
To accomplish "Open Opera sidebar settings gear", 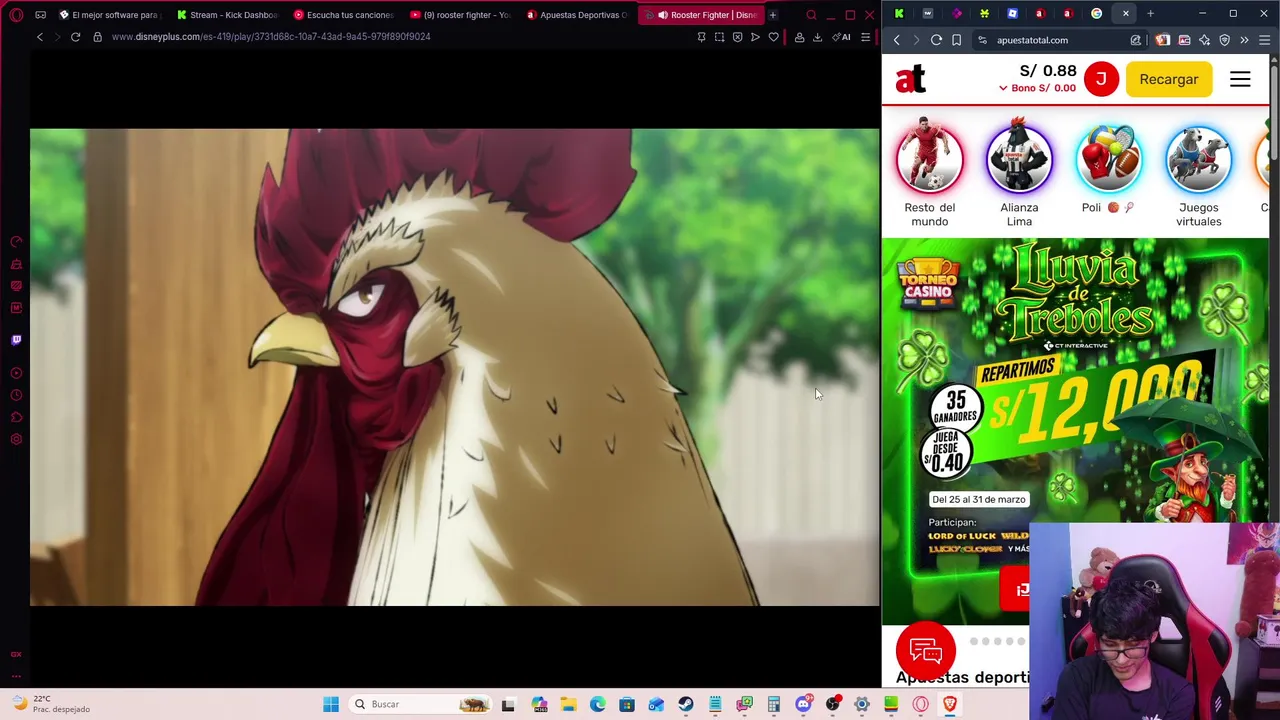I will tap(16, 439).
